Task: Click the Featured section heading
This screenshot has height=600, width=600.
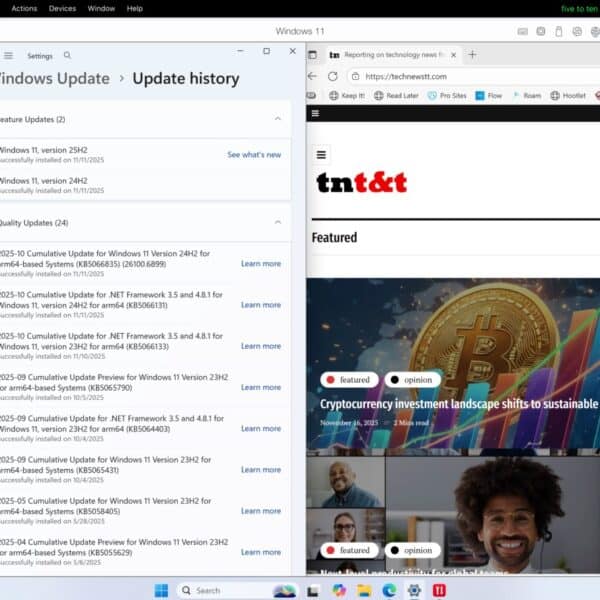Action: [334, 238]
